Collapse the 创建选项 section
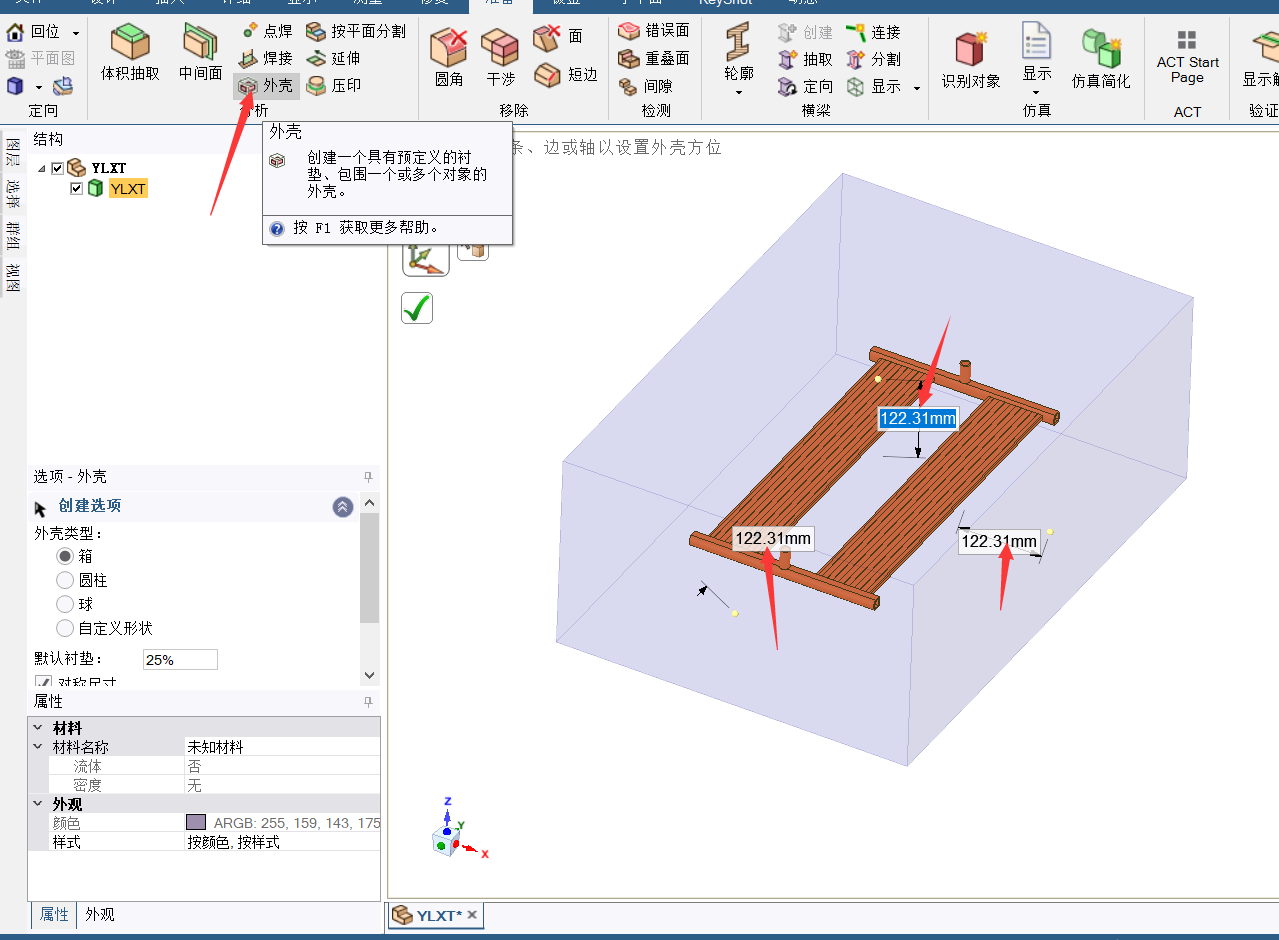Viewport: 1279px width, 940px height. click(343, 507)
